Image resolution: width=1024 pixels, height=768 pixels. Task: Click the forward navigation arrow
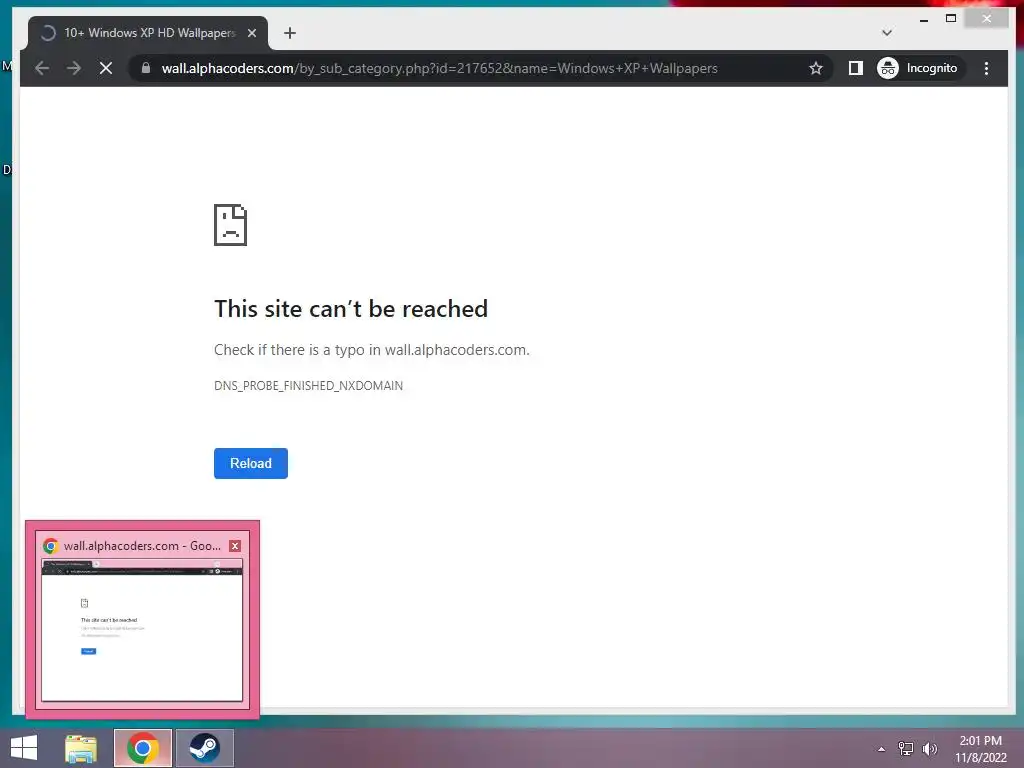[x=74, y=68]
